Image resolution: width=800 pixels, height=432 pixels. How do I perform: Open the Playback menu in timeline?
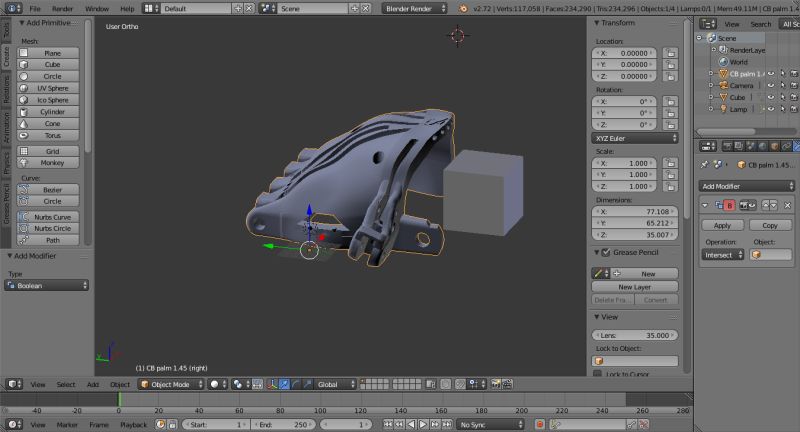pos(134,425)
